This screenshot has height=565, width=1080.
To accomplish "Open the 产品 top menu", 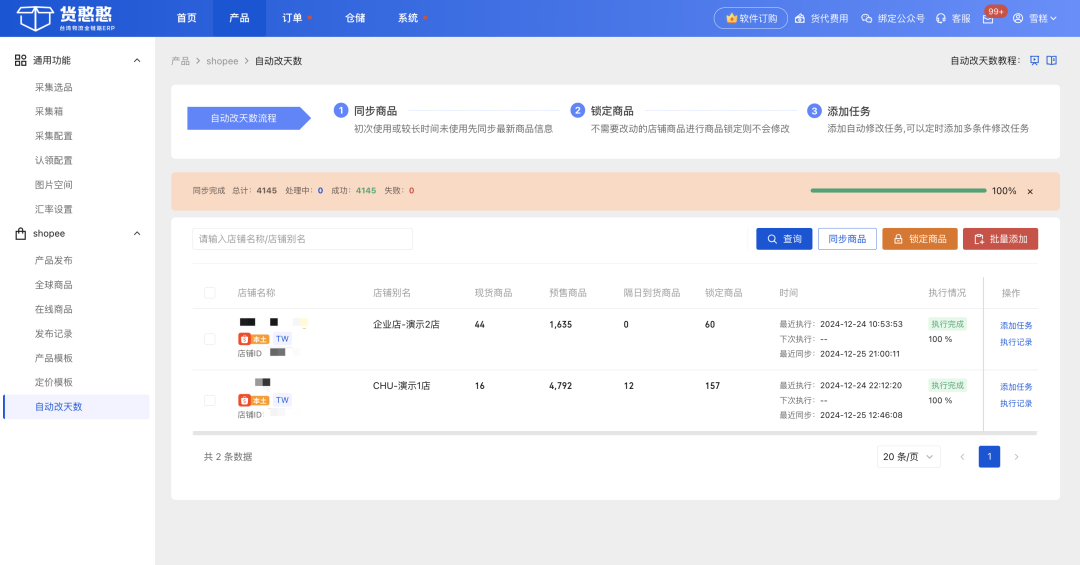I will pyautogui.click(x=239, y=18).
